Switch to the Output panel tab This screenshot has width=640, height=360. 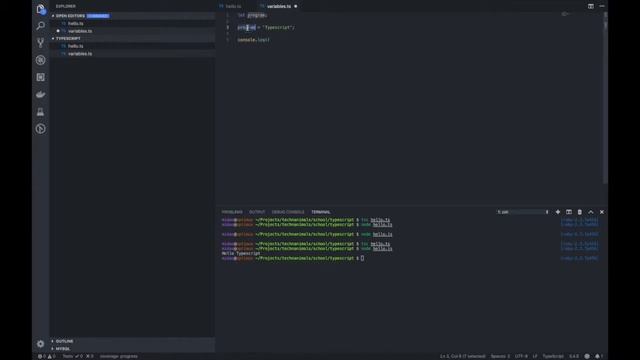click(257, 212)
